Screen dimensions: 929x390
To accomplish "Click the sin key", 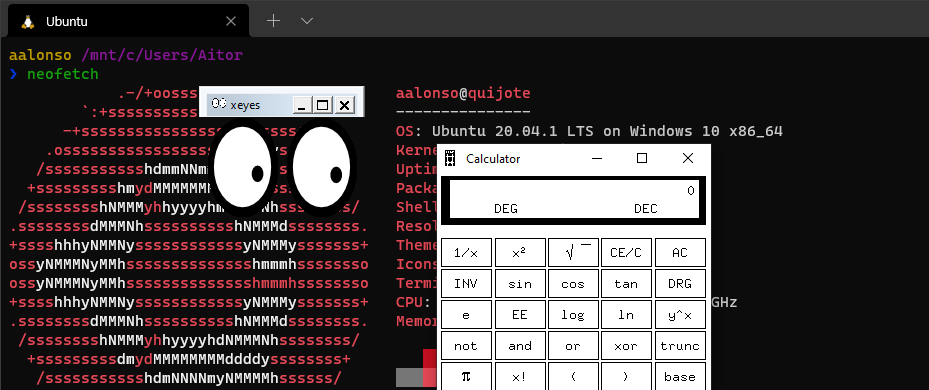I will pyautogui.click(x=520, y=284).
